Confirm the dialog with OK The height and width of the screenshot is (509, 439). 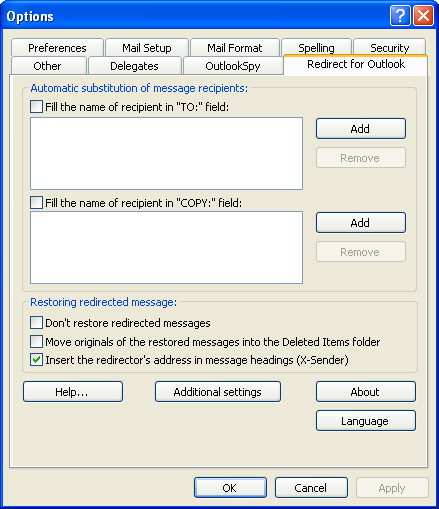[x=230, y=488]
